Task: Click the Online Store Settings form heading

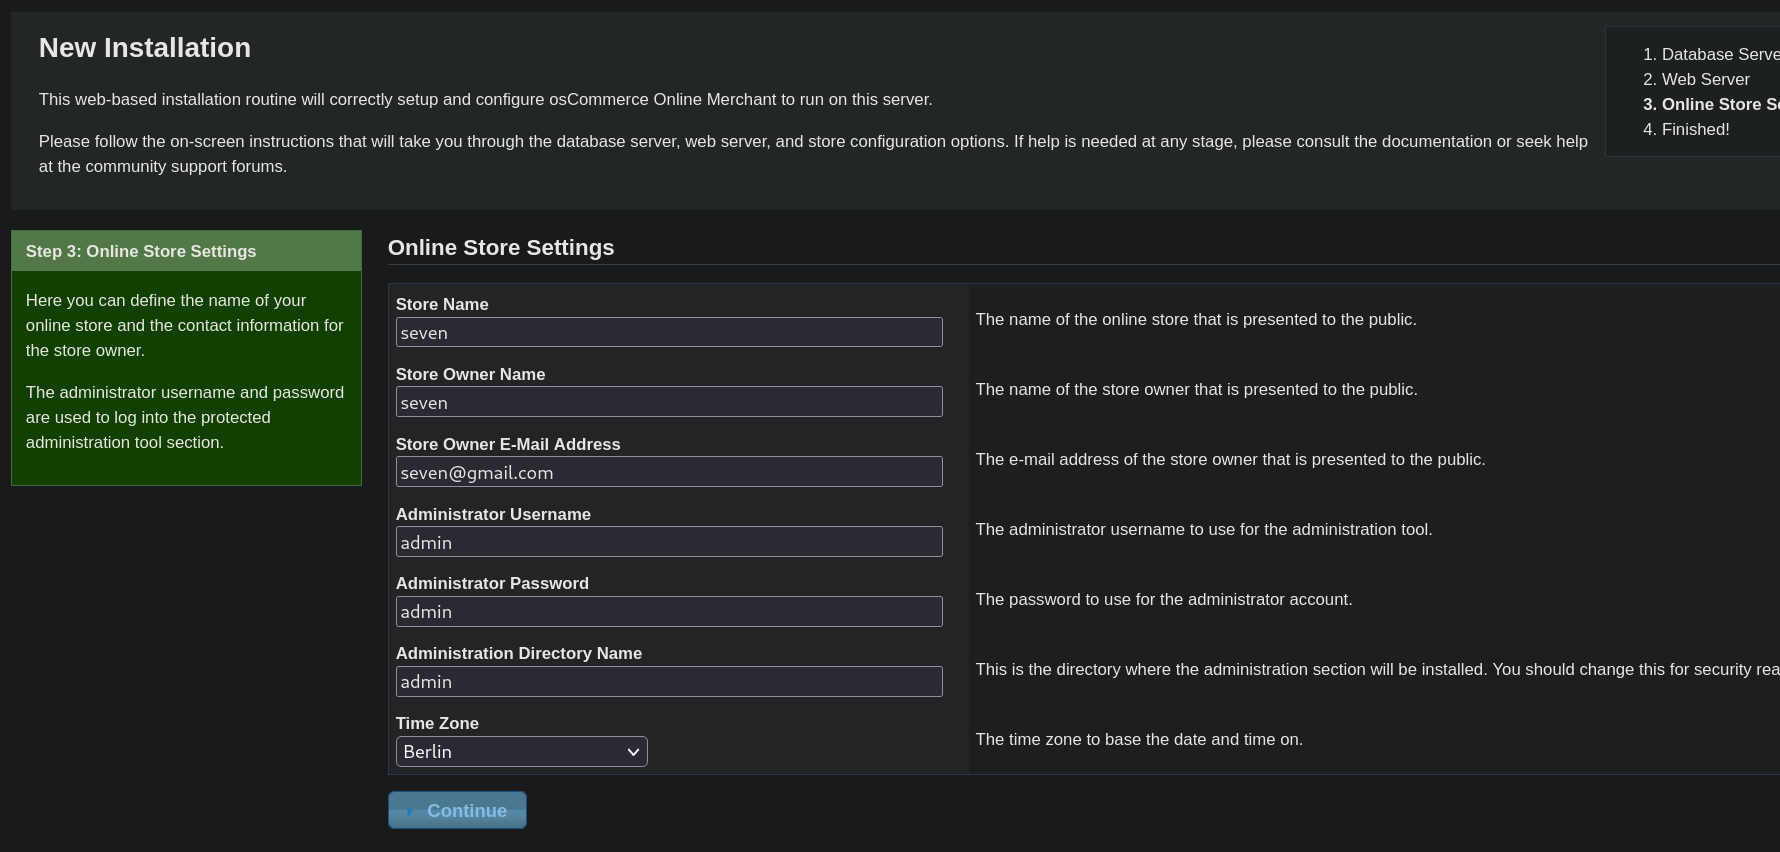Action: [x=501, y=248]
